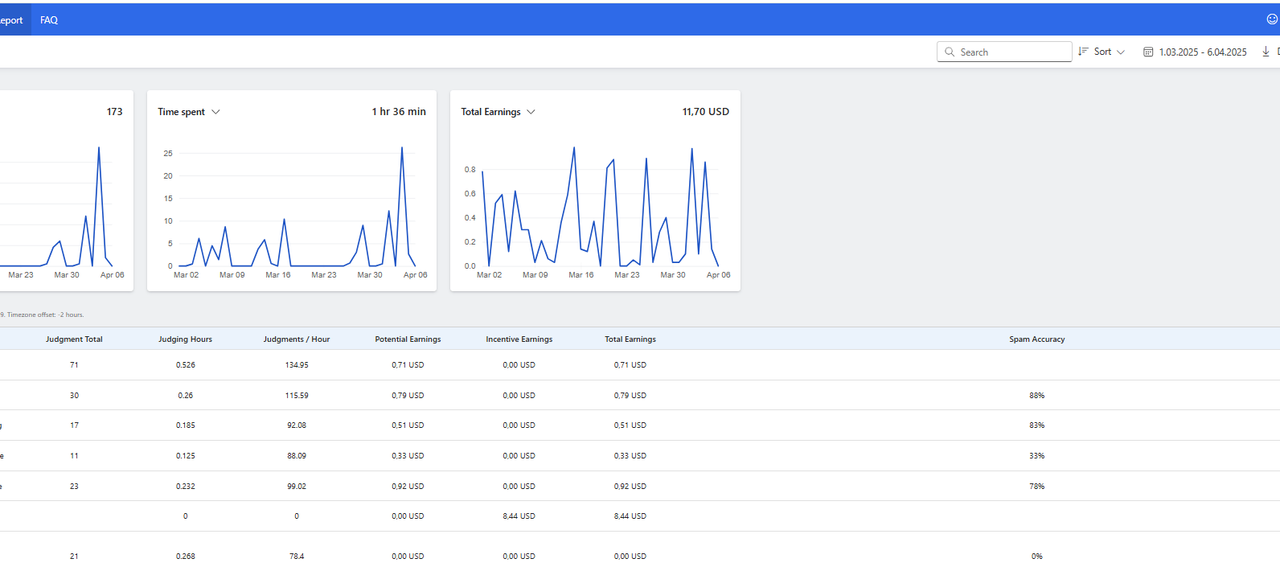The image size is (1280, 580).
Task: Click the 11,70 USD total value
Action: [x=706, y=112]
